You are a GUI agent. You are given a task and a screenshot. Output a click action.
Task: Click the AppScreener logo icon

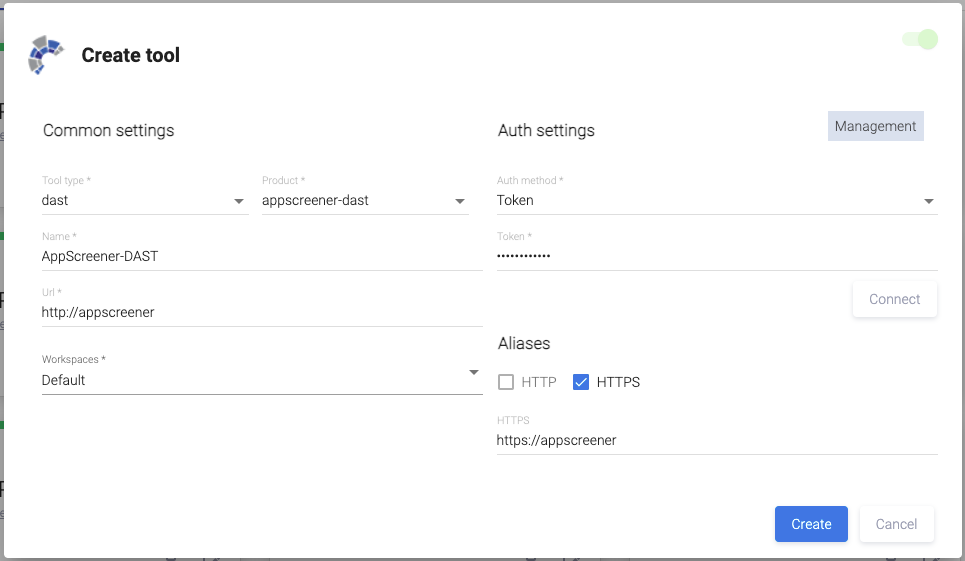[46, 55]
